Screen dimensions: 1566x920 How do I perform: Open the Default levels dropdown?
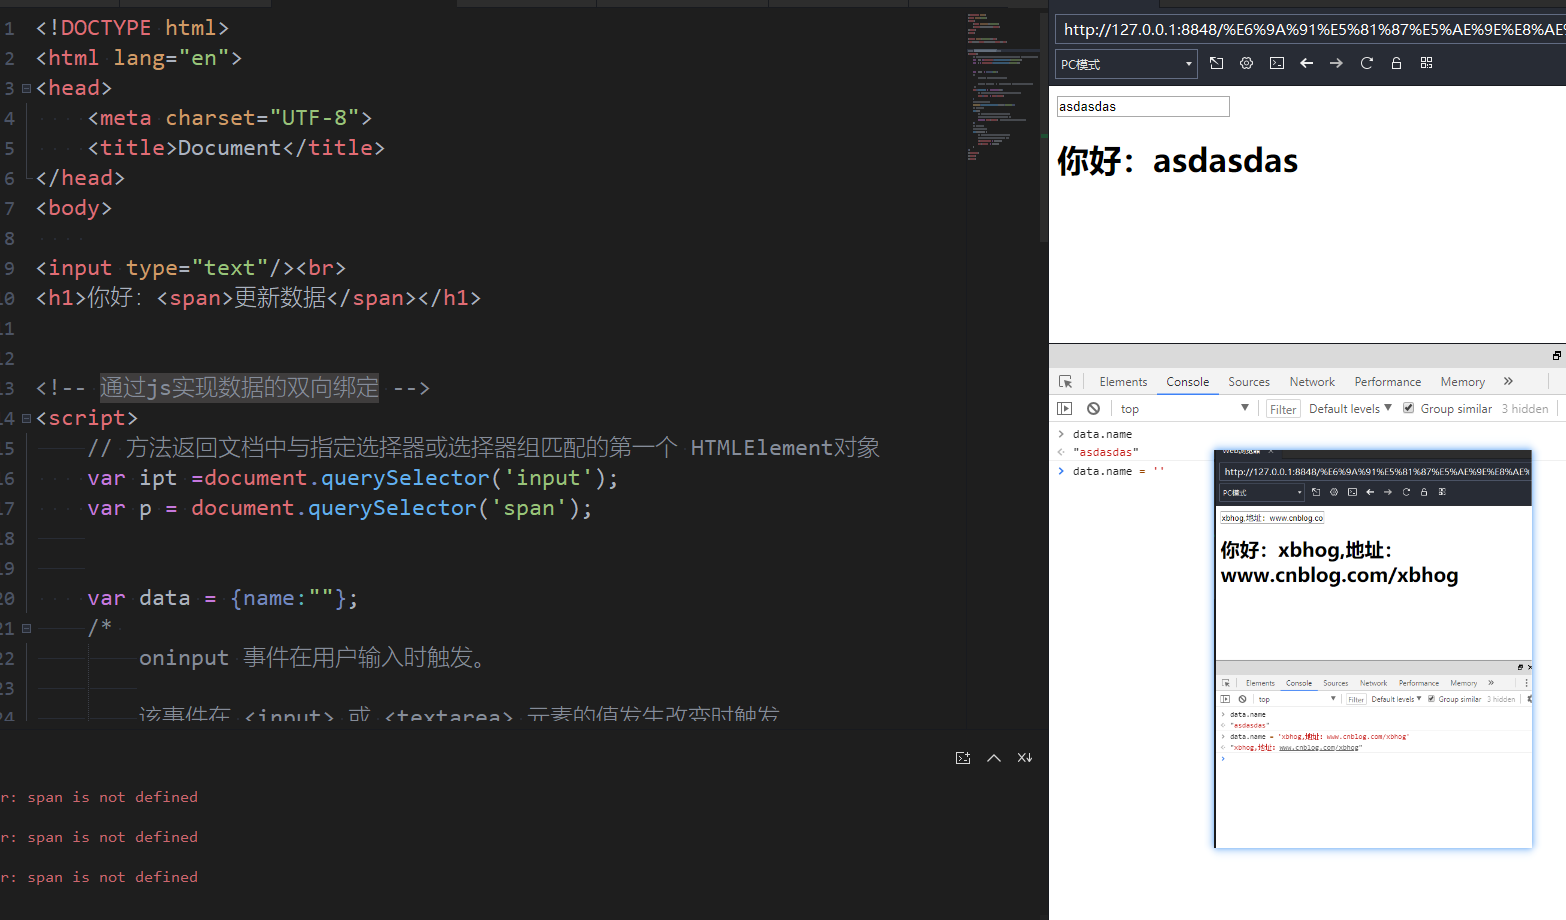point(1350,408)
